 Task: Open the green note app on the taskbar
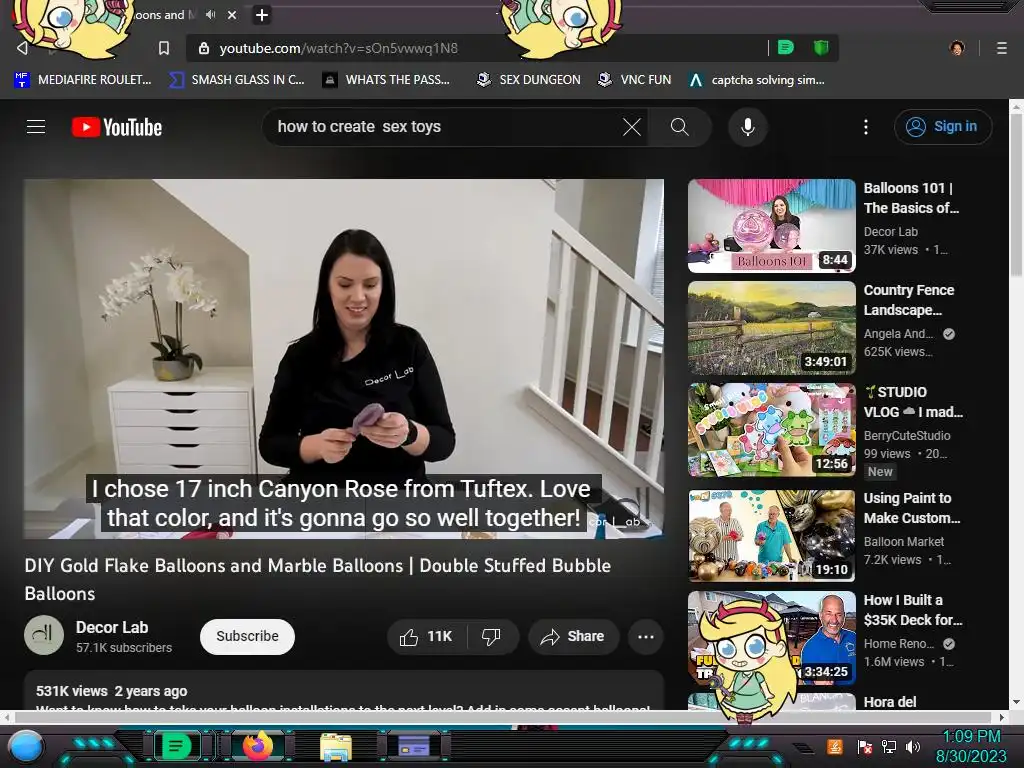176,746
